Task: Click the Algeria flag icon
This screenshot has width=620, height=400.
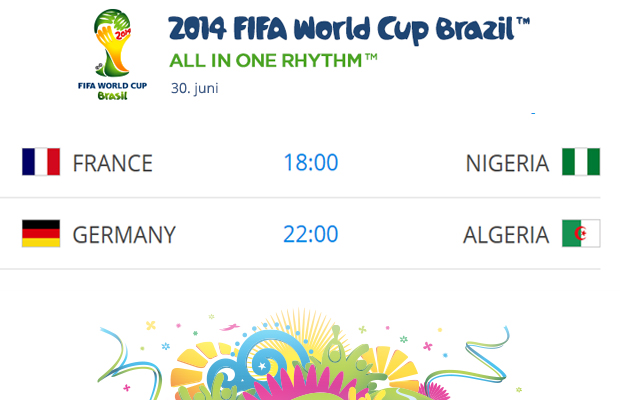Action: (x=580, y=234)
